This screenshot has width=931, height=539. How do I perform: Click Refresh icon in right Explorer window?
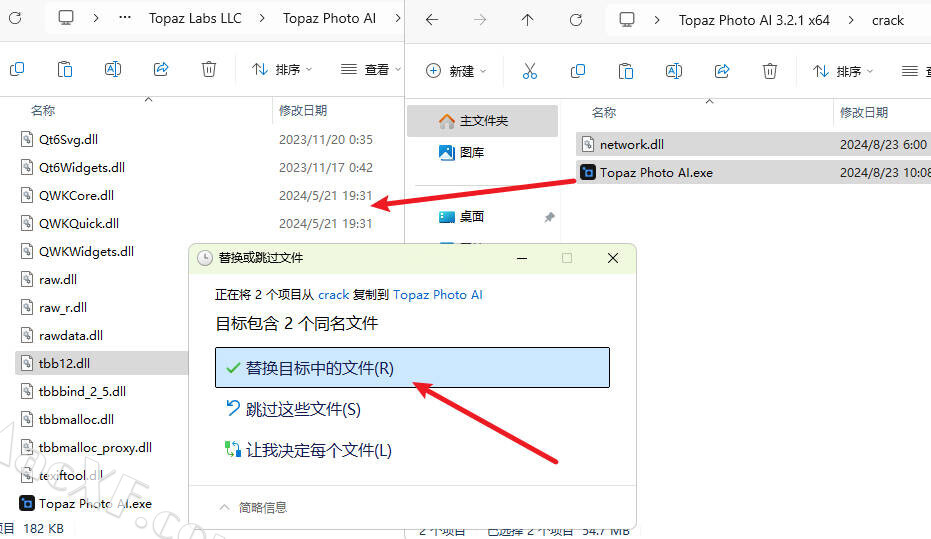(575, 20)
